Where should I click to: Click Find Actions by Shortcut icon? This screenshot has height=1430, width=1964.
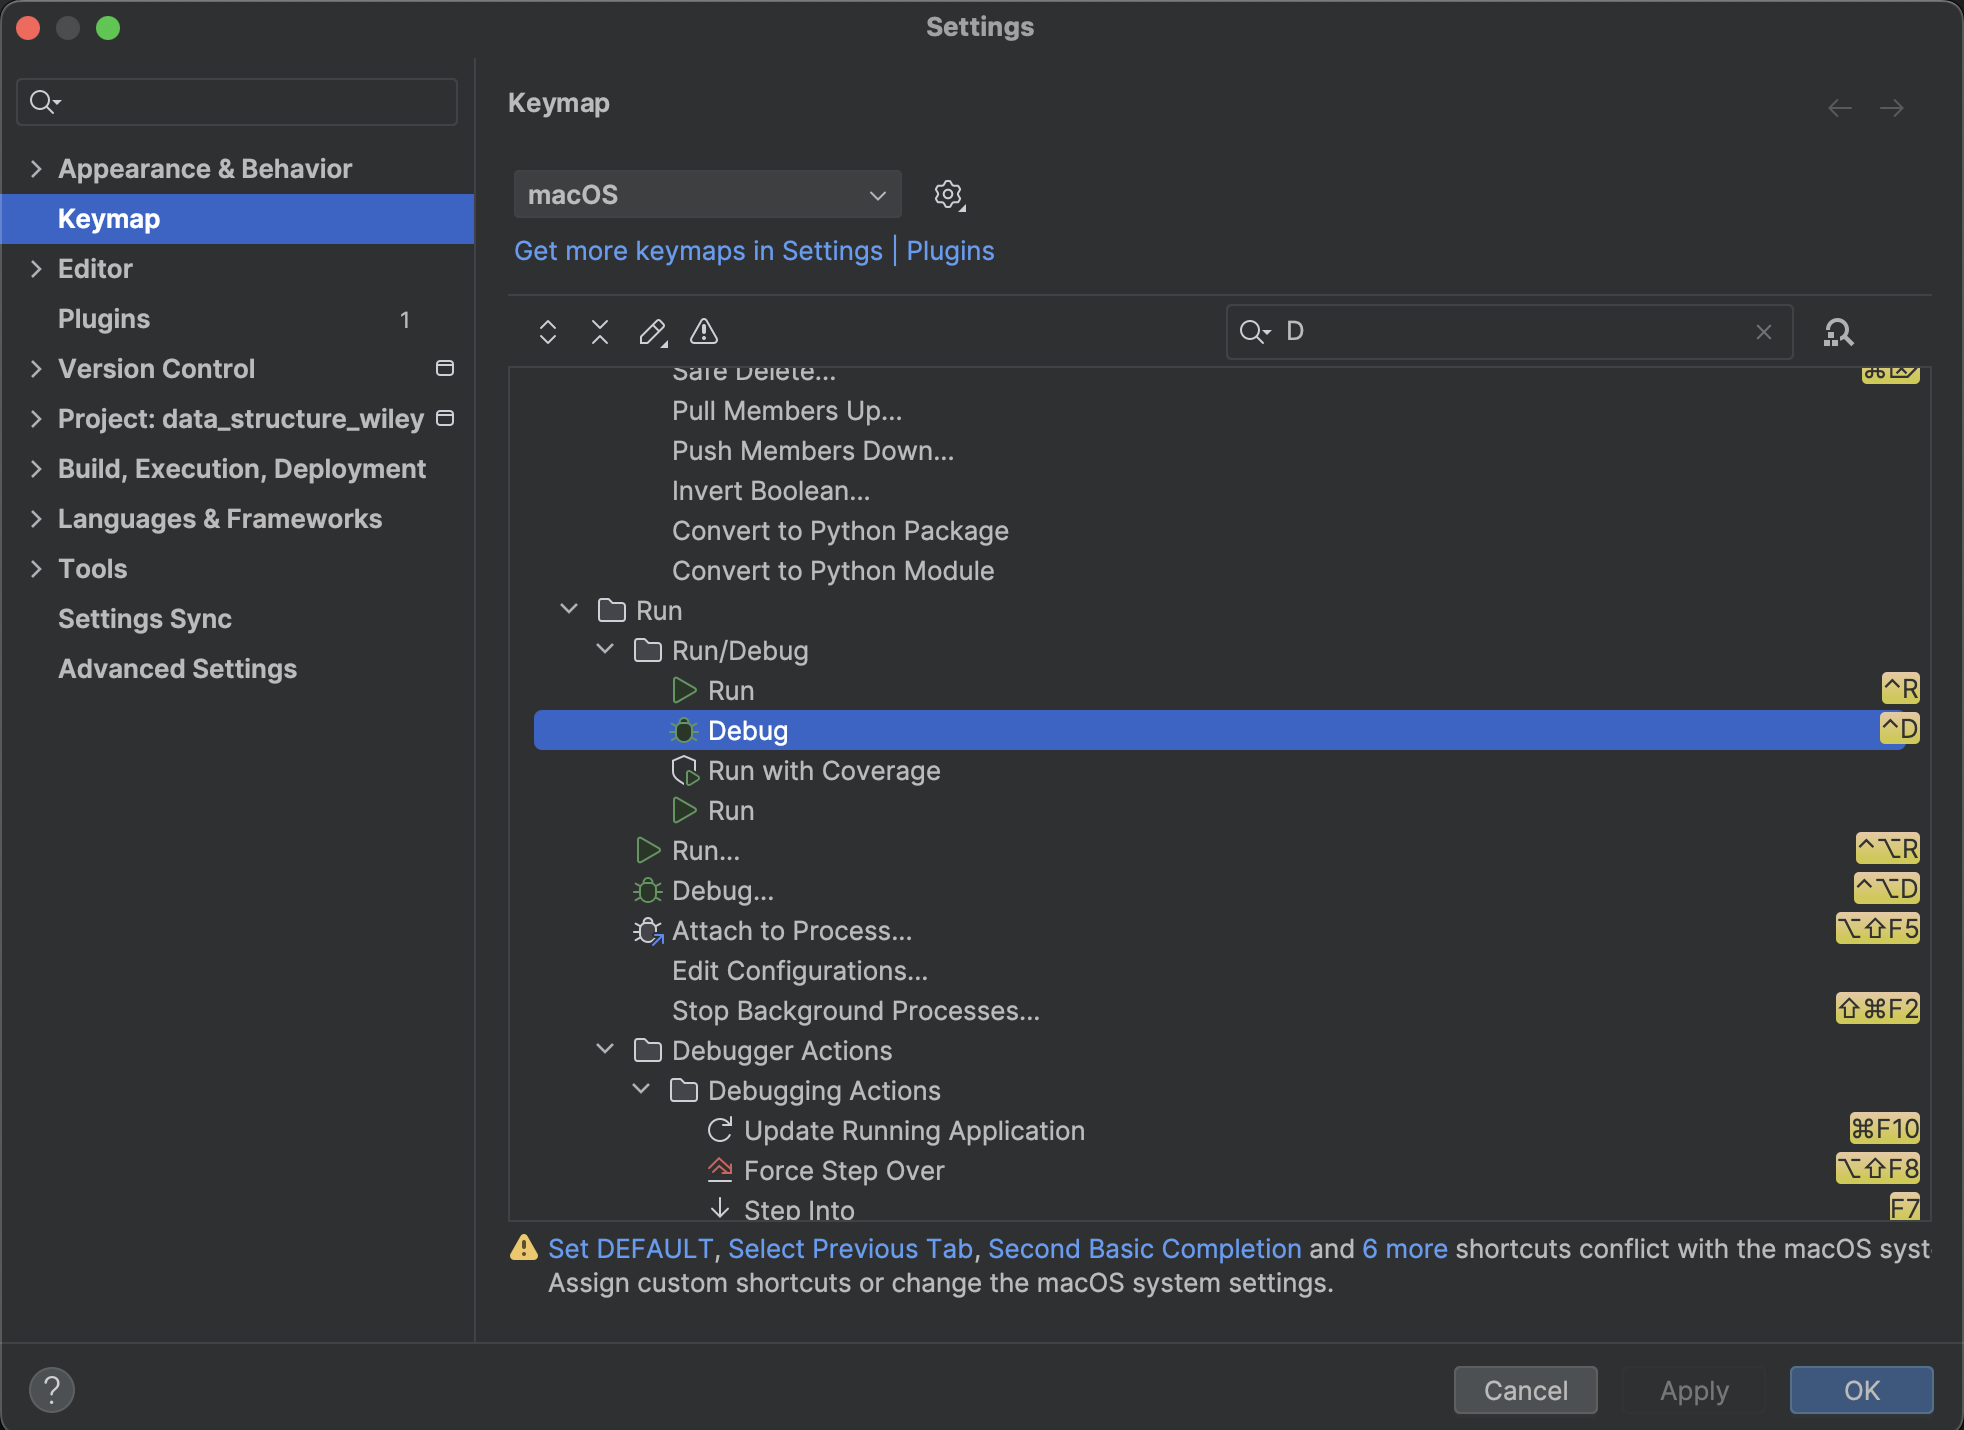click(1838, 332)
